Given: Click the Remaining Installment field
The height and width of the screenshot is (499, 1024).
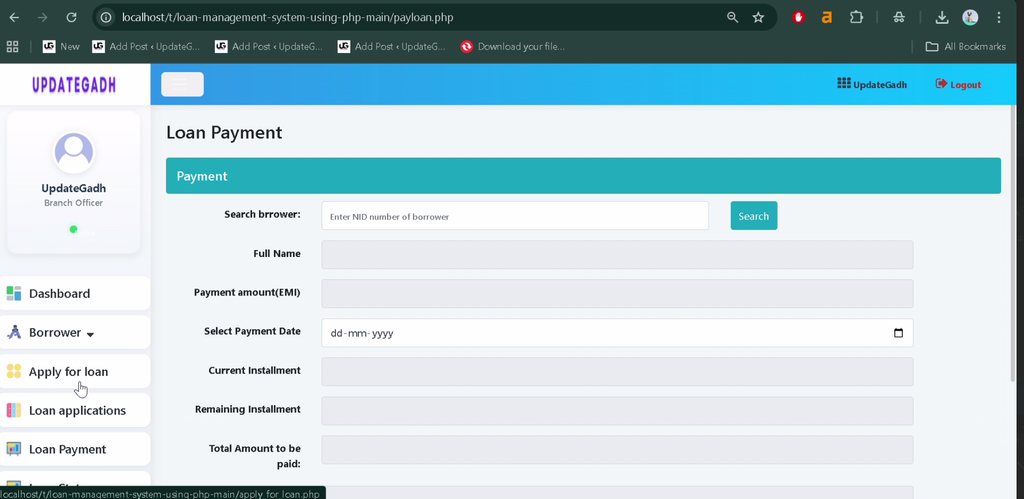Looking at the screenshot, I should pos(617,411).
